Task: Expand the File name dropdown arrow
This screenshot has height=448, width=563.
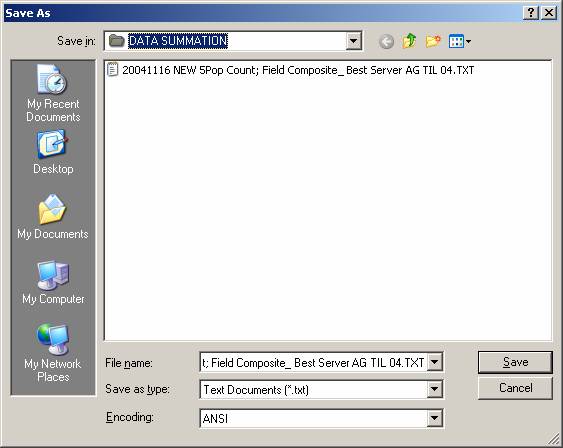Action: point(434,362)
